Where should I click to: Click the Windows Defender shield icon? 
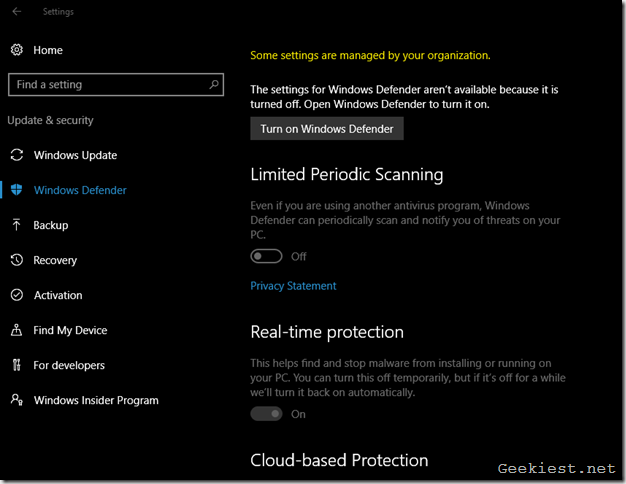[x=16, y=190]
